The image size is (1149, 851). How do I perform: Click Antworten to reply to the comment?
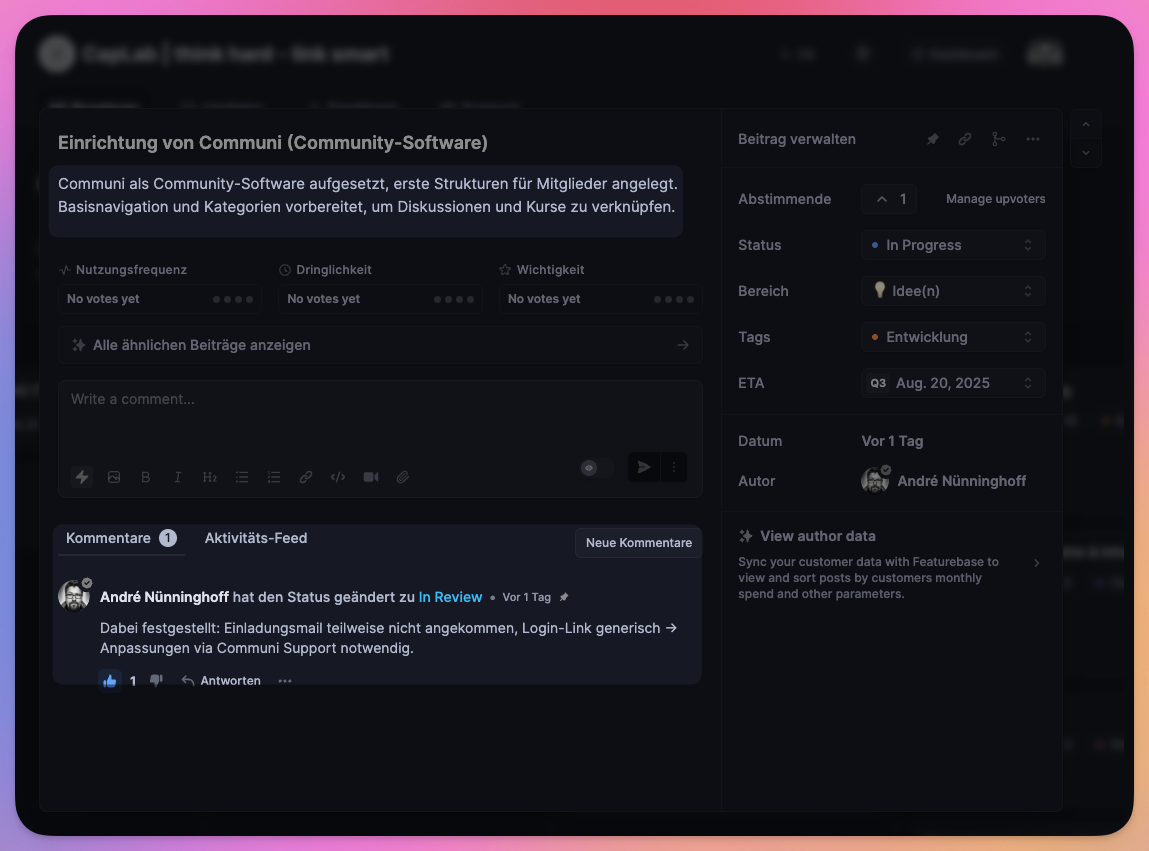221,681
